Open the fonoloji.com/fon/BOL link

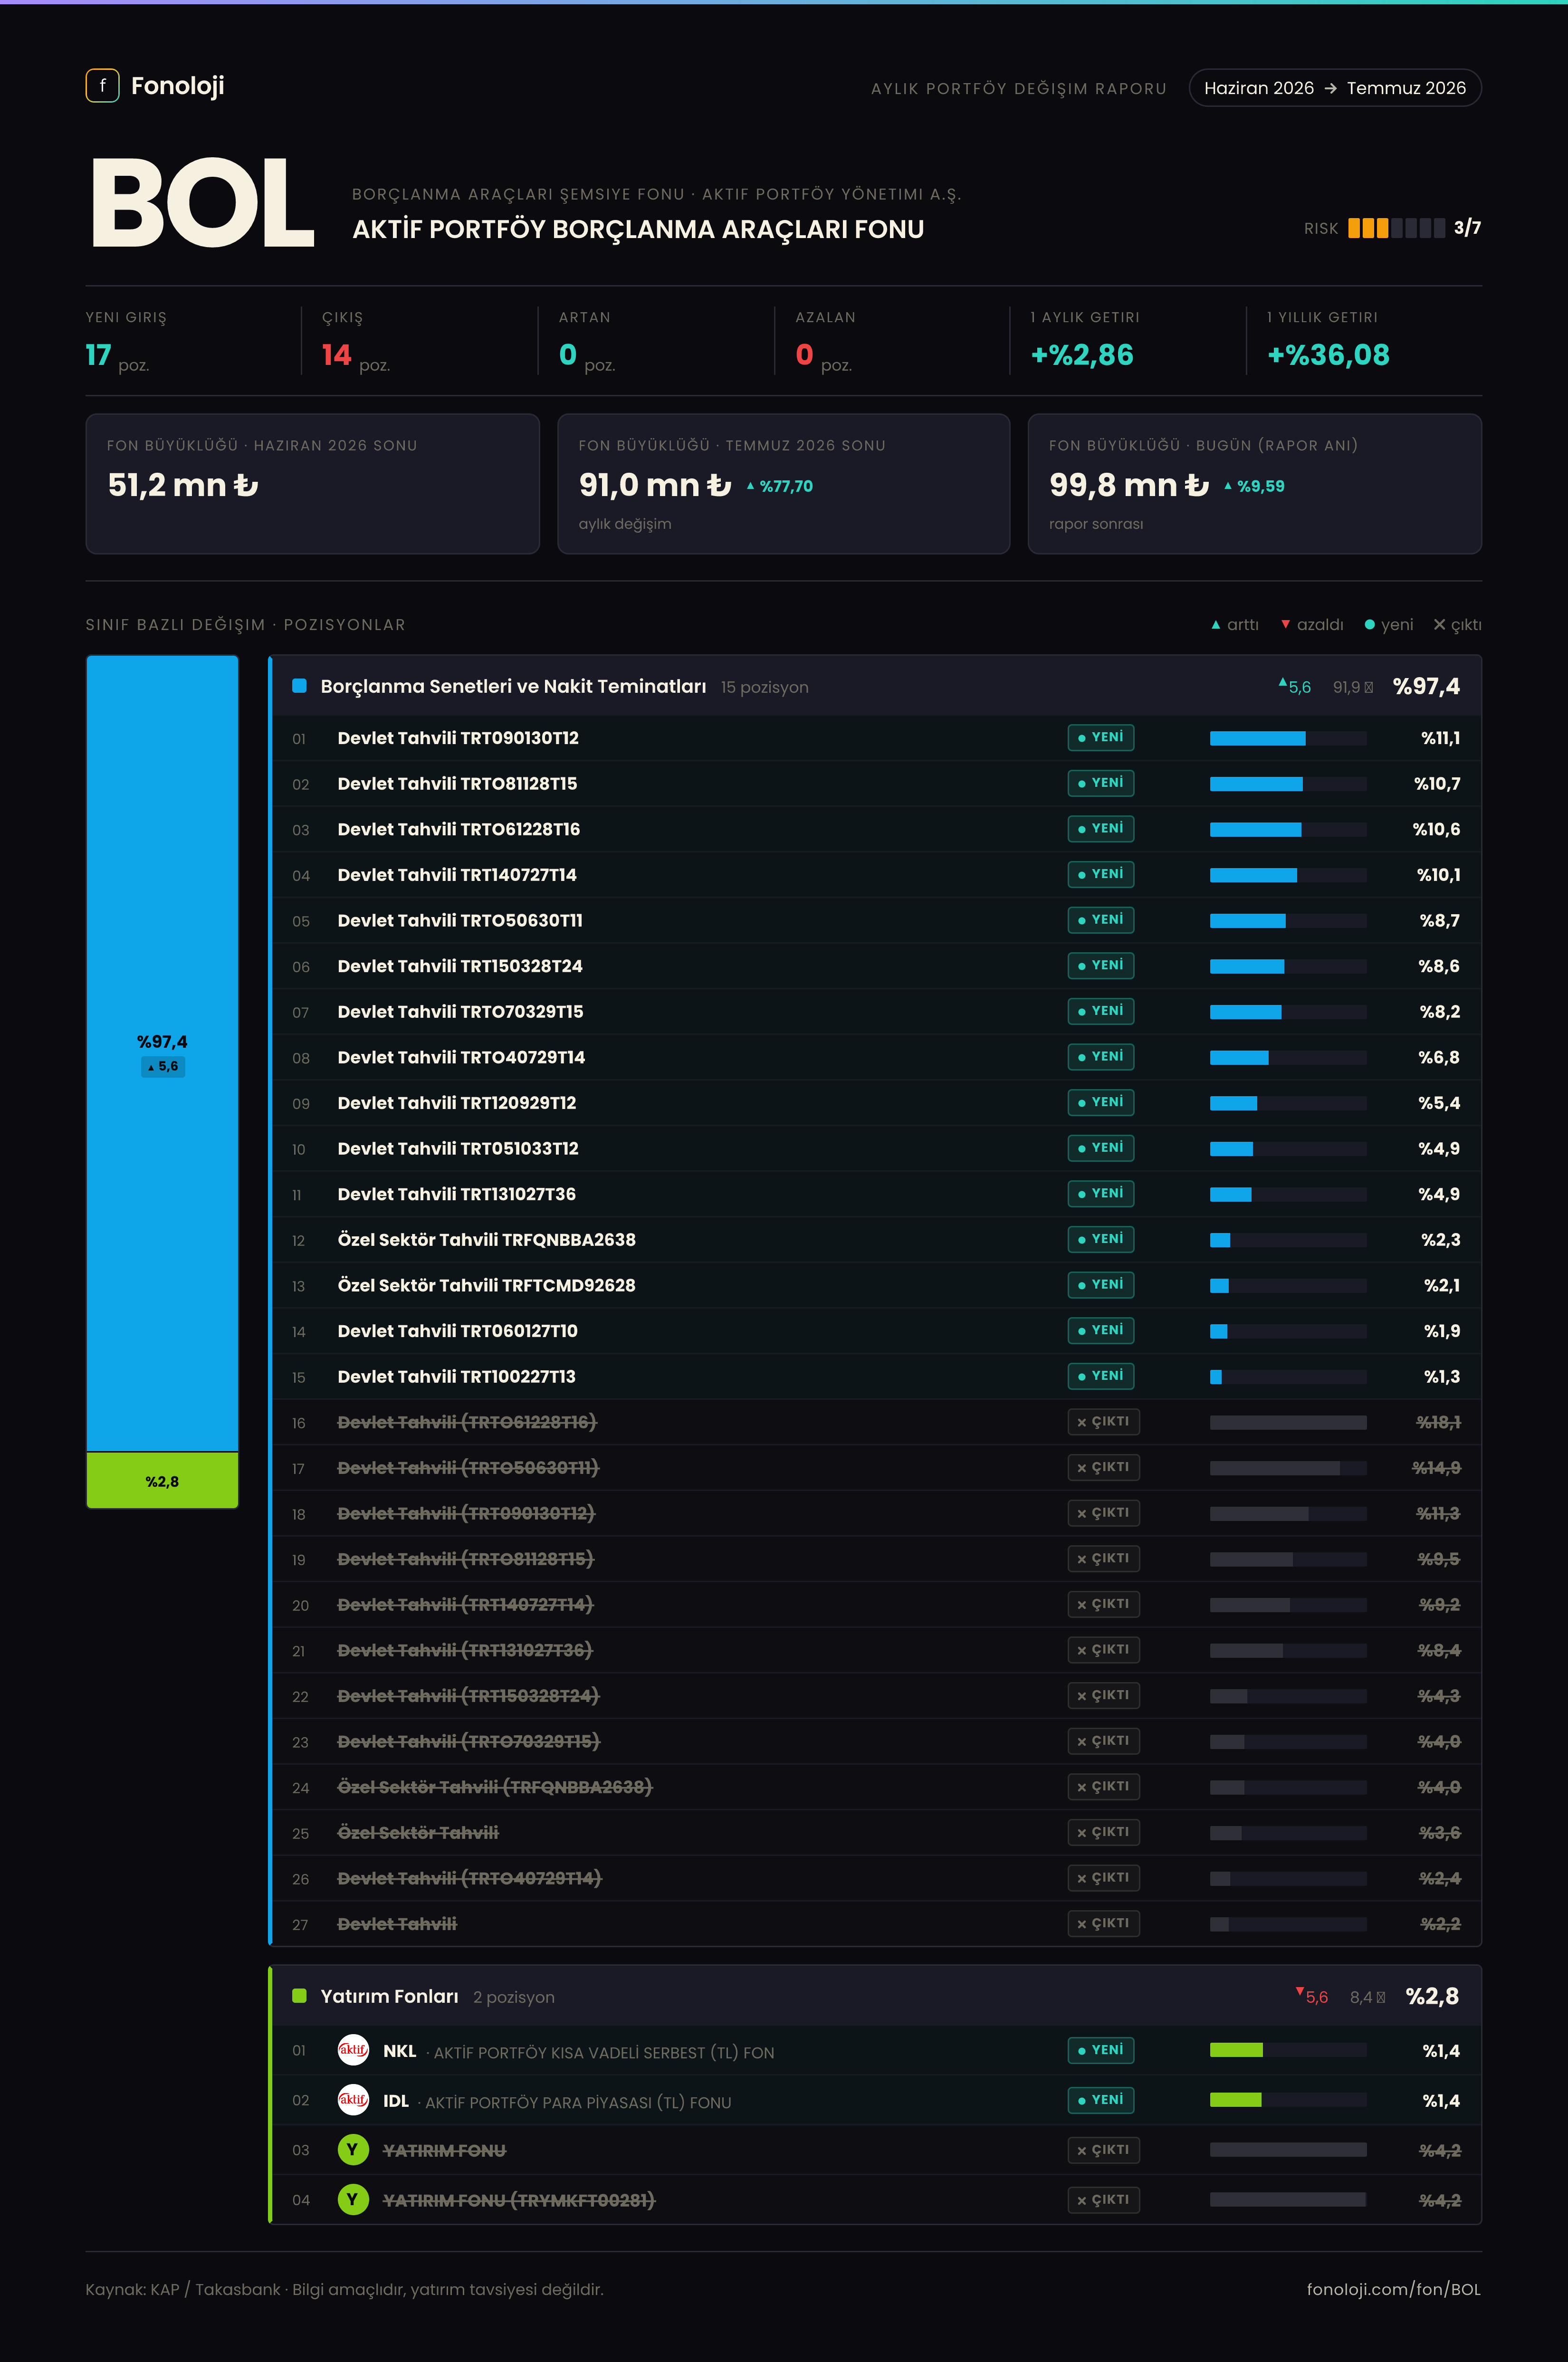(x=1393, y=2289)
